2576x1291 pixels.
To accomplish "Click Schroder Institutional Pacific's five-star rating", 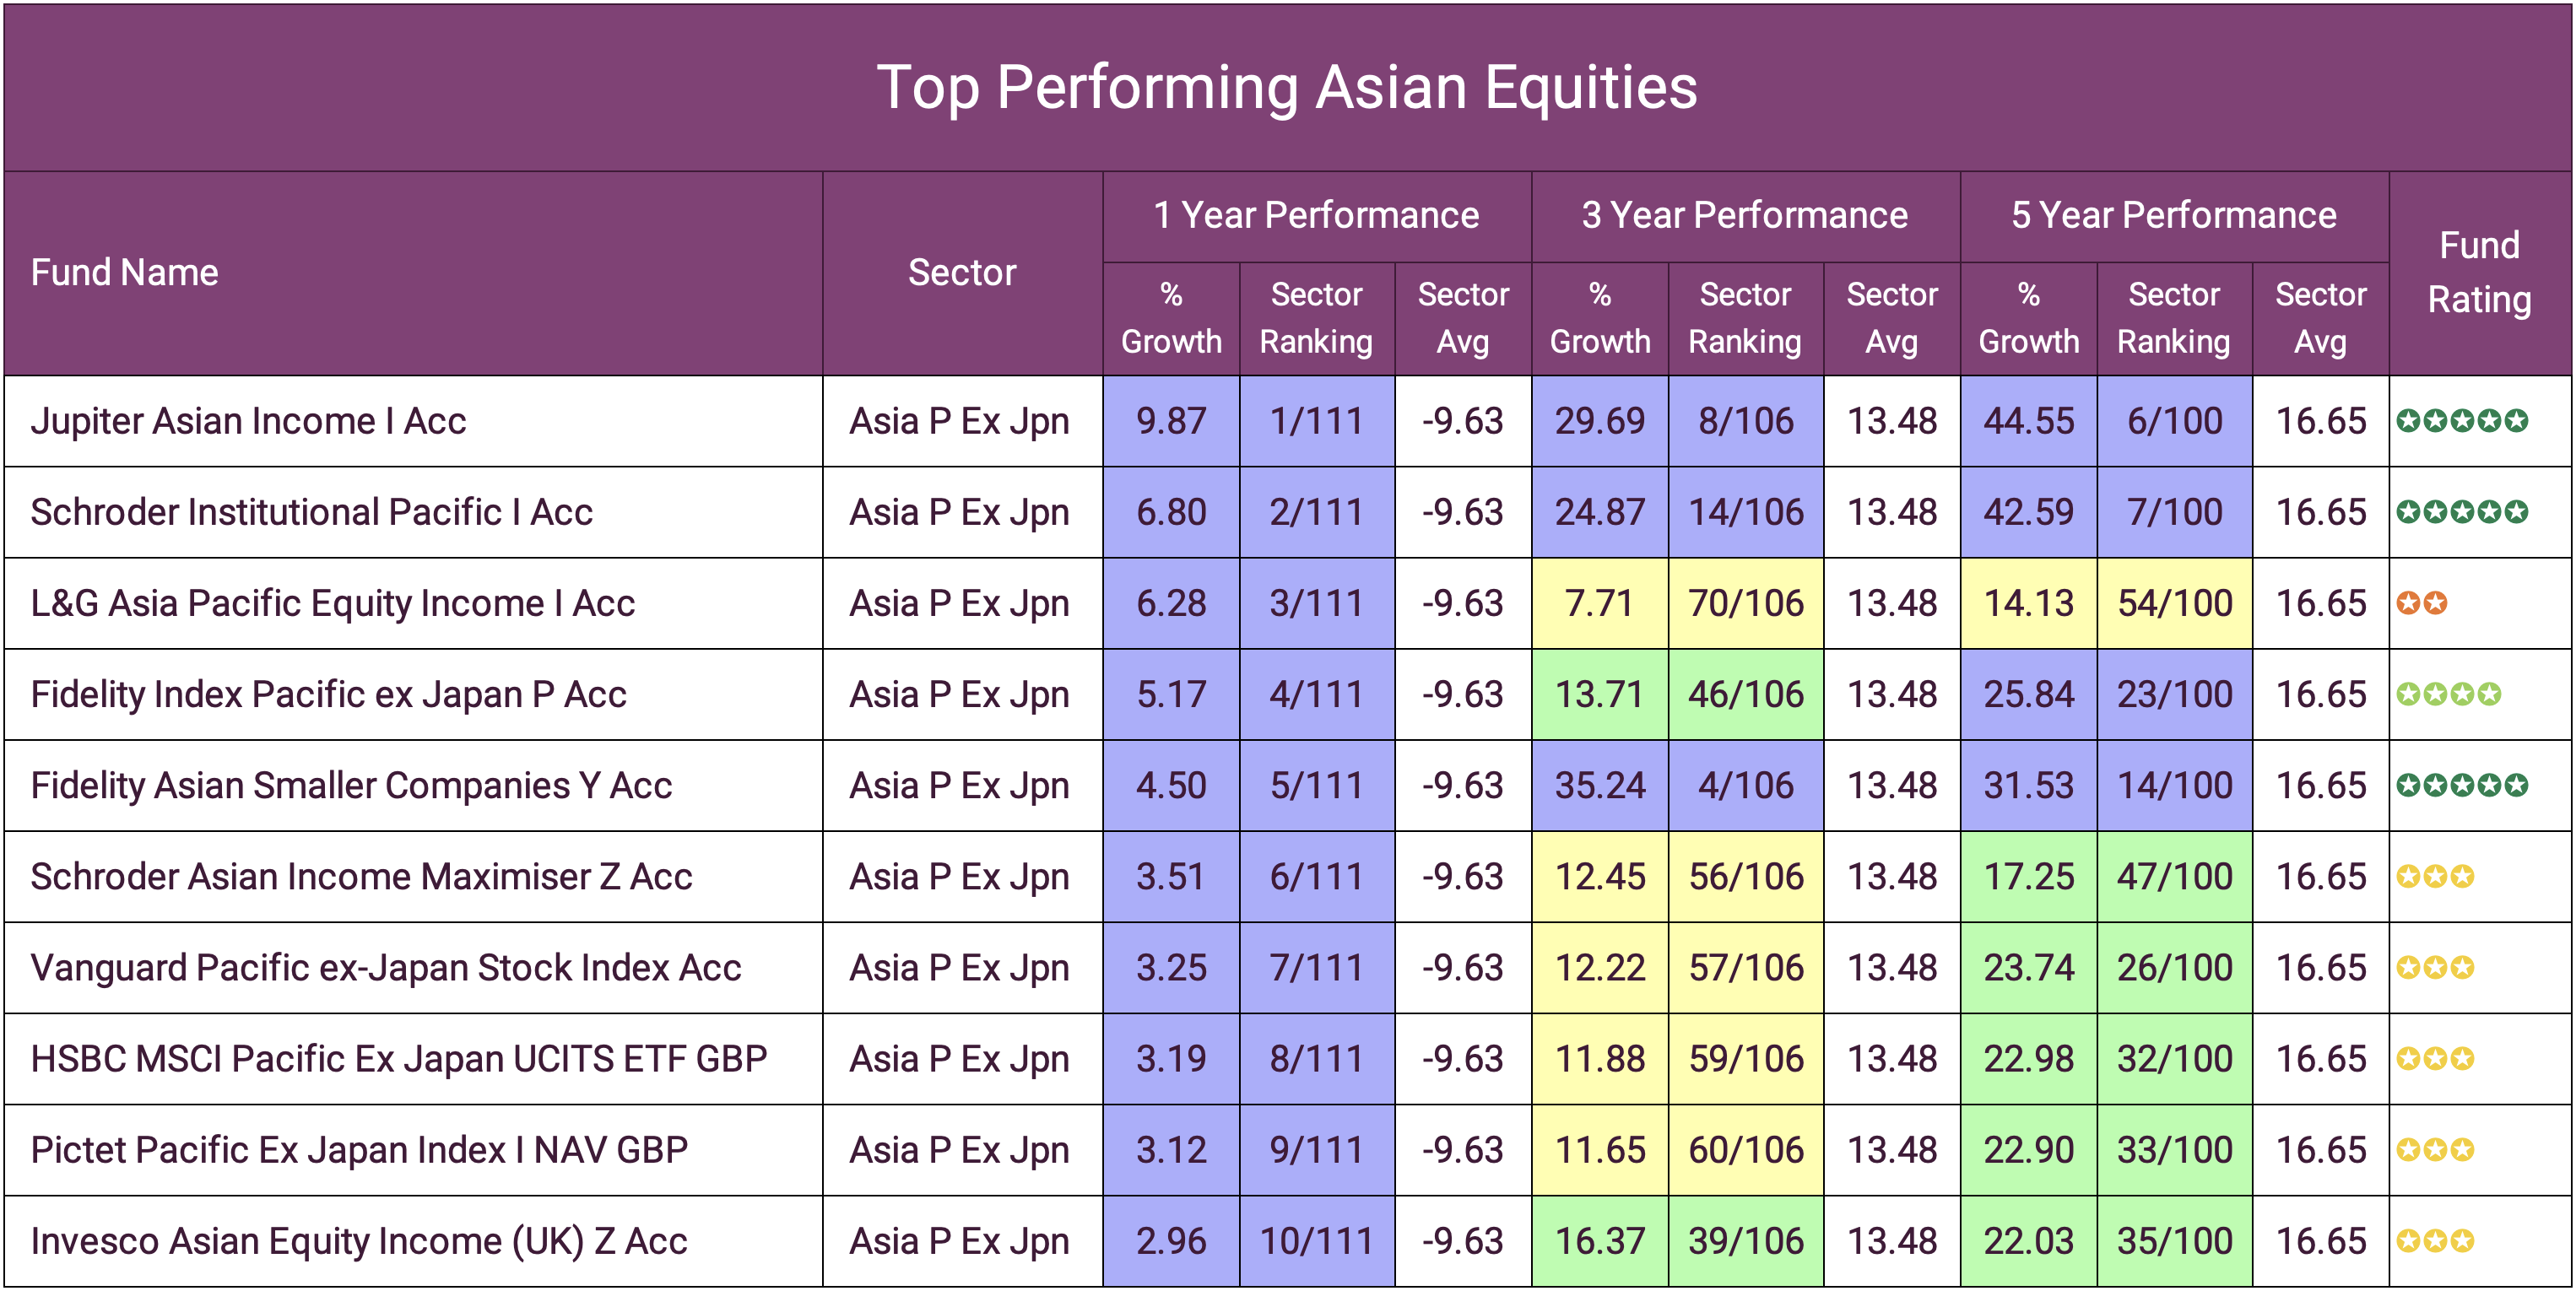I will [2461, 512].
